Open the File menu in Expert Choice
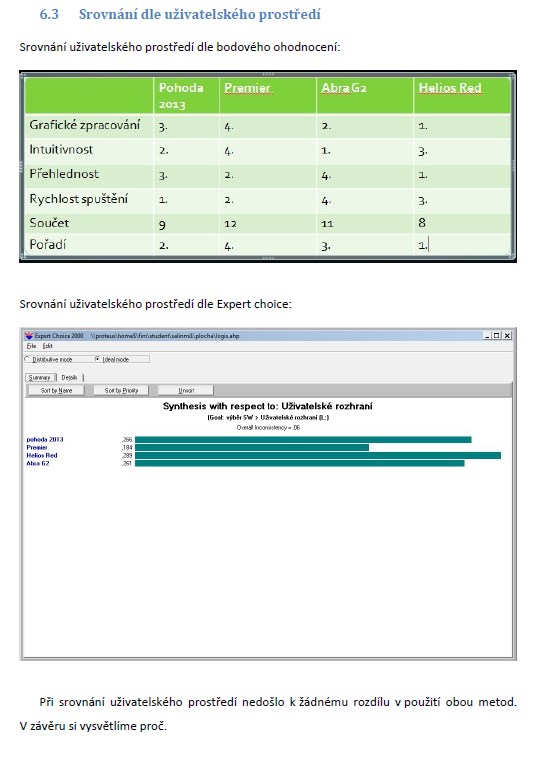538x760 pixels. (x=31, y=346)
